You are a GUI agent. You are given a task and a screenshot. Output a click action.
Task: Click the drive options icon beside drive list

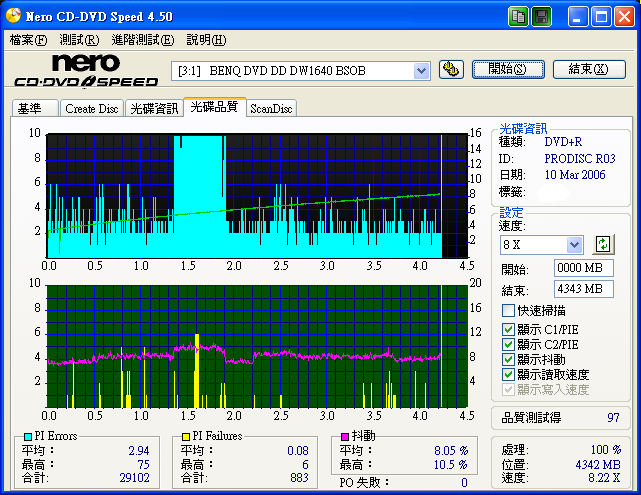coord(451,69)
